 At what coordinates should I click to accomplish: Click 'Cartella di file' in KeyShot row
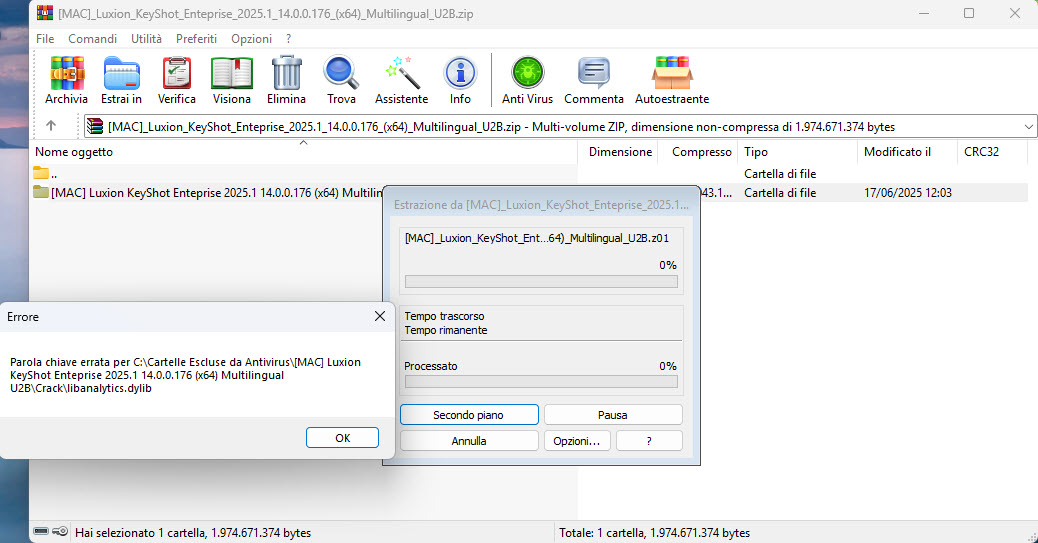780,193
